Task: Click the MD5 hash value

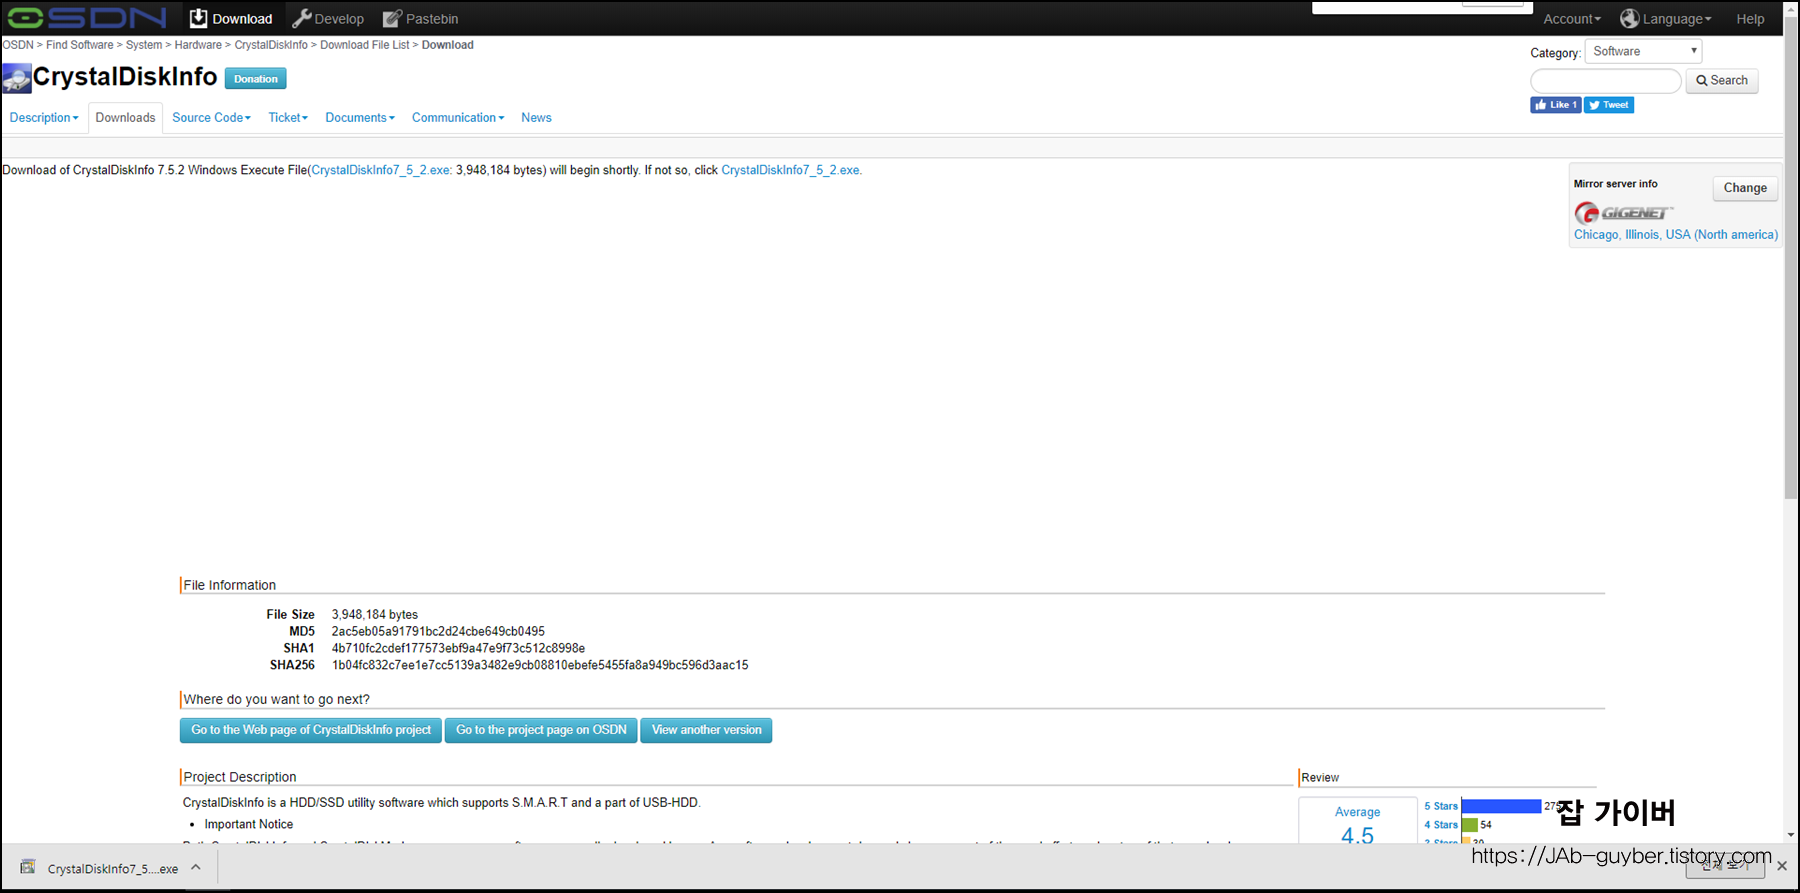Action: 438,632
